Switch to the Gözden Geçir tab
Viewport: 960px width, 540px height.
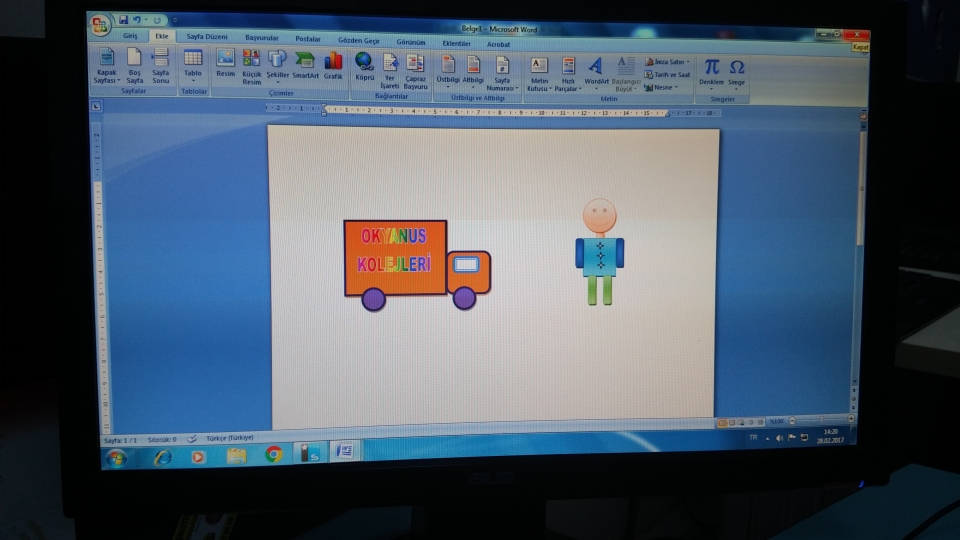pos(359,40)
